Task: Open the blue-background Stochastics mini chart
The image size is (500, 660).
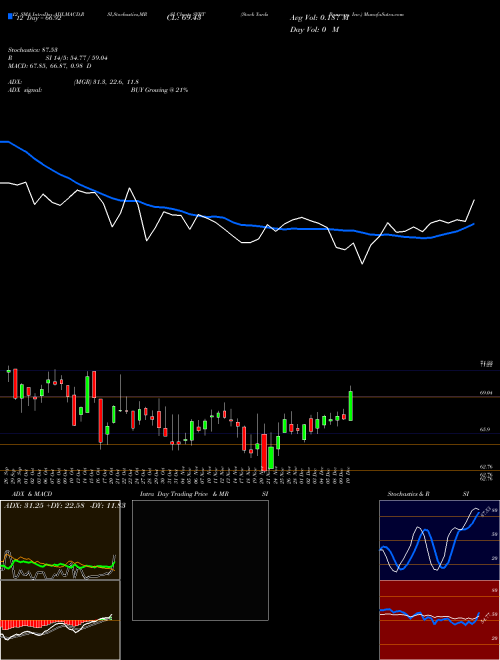Action: pyautogui.click(x=439, y=540)
